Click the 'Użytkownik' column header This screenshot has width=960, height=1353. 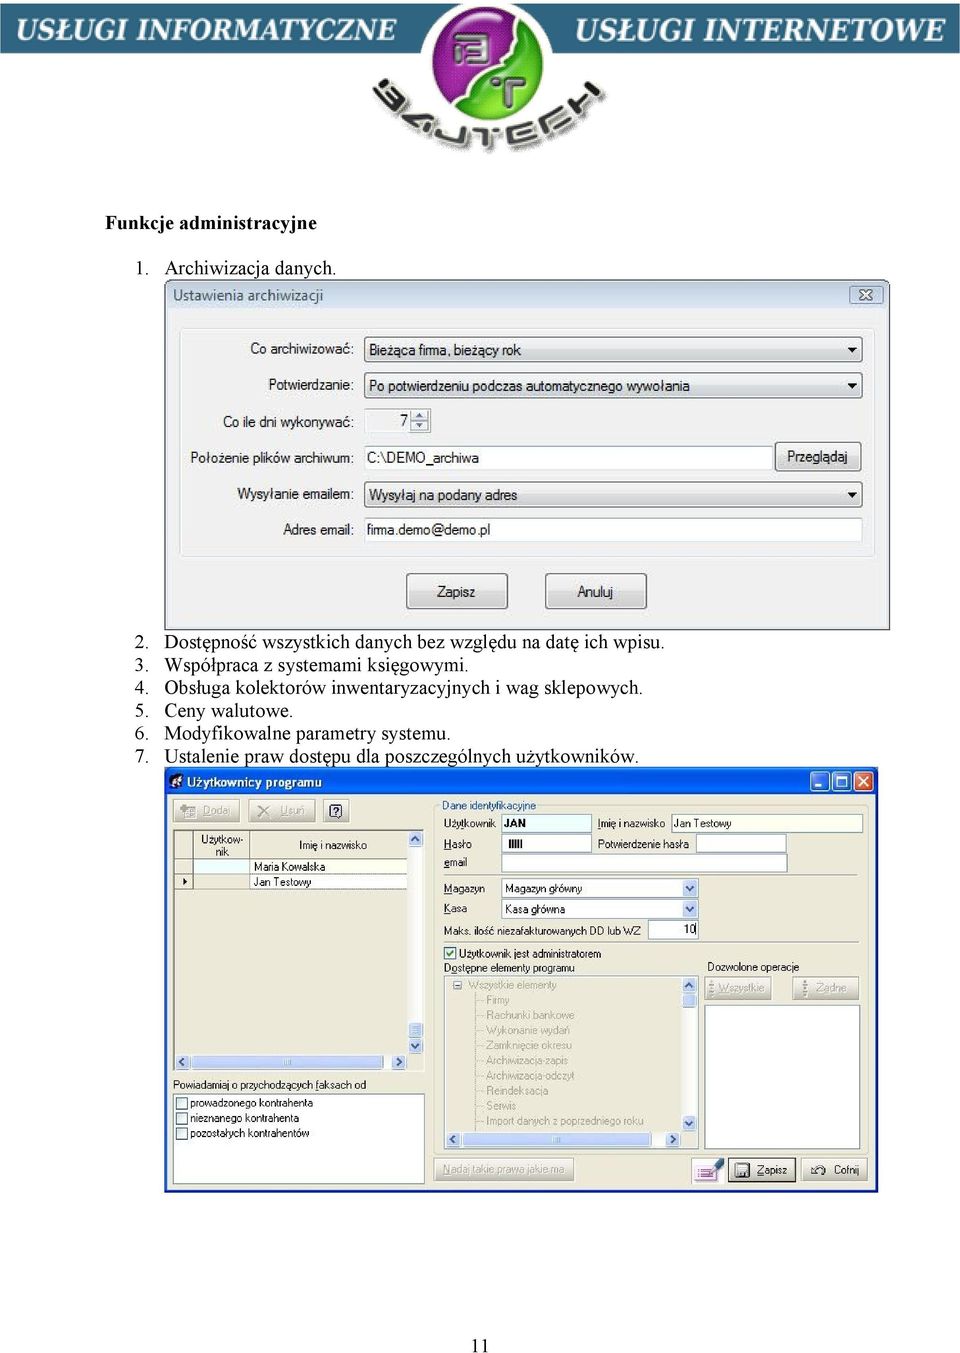pos(221,845)
